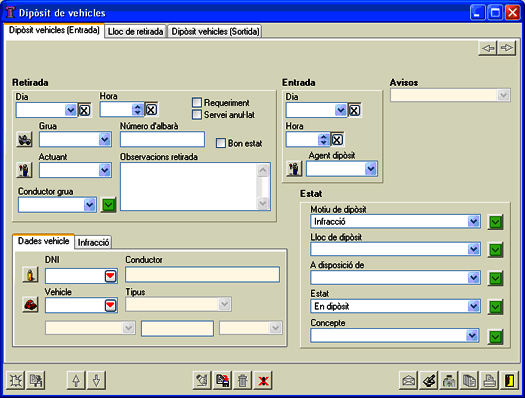This screenshot has width=525, height=398.
Task: Click the Número d'albarà input field
Action: pyautogui.click(x=162, y=139)
